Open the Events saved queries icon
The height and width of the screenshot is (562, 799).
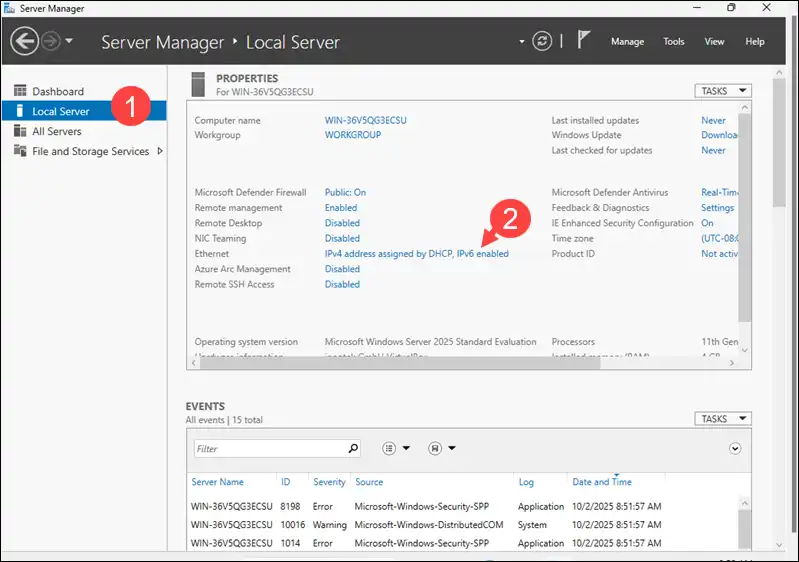click(436, 449)
